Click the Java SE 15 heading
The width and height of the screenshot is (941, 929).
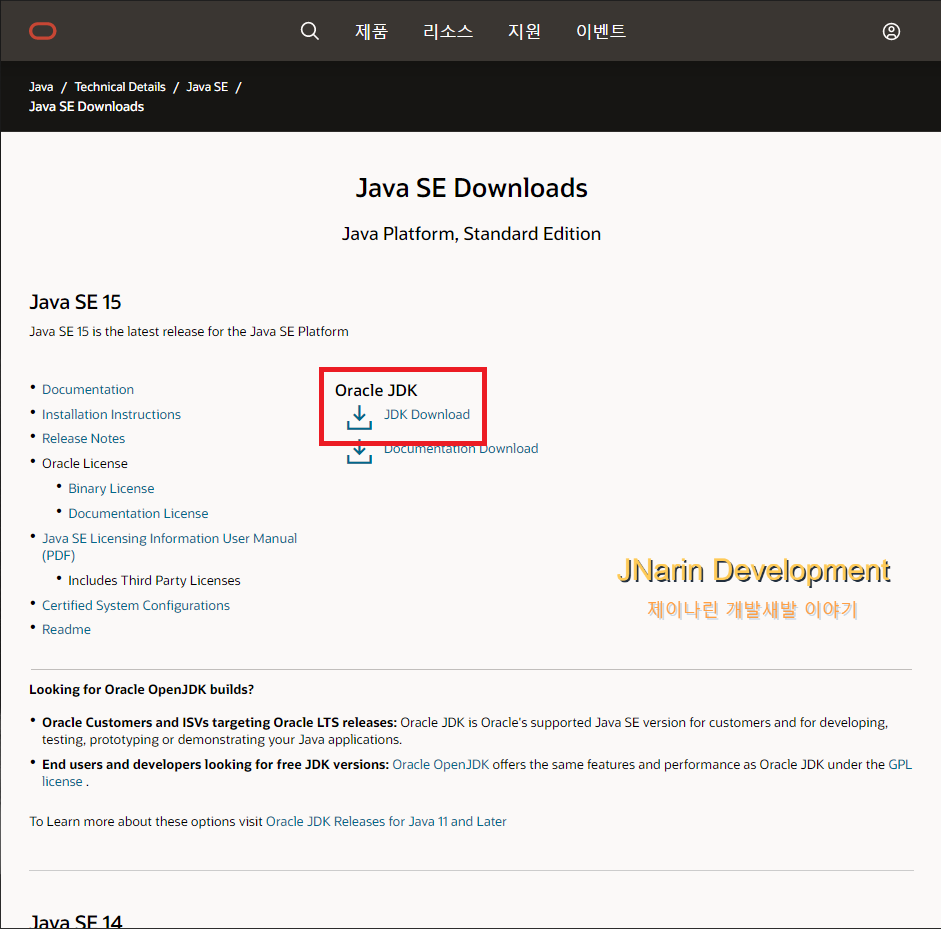click(75, 301)
